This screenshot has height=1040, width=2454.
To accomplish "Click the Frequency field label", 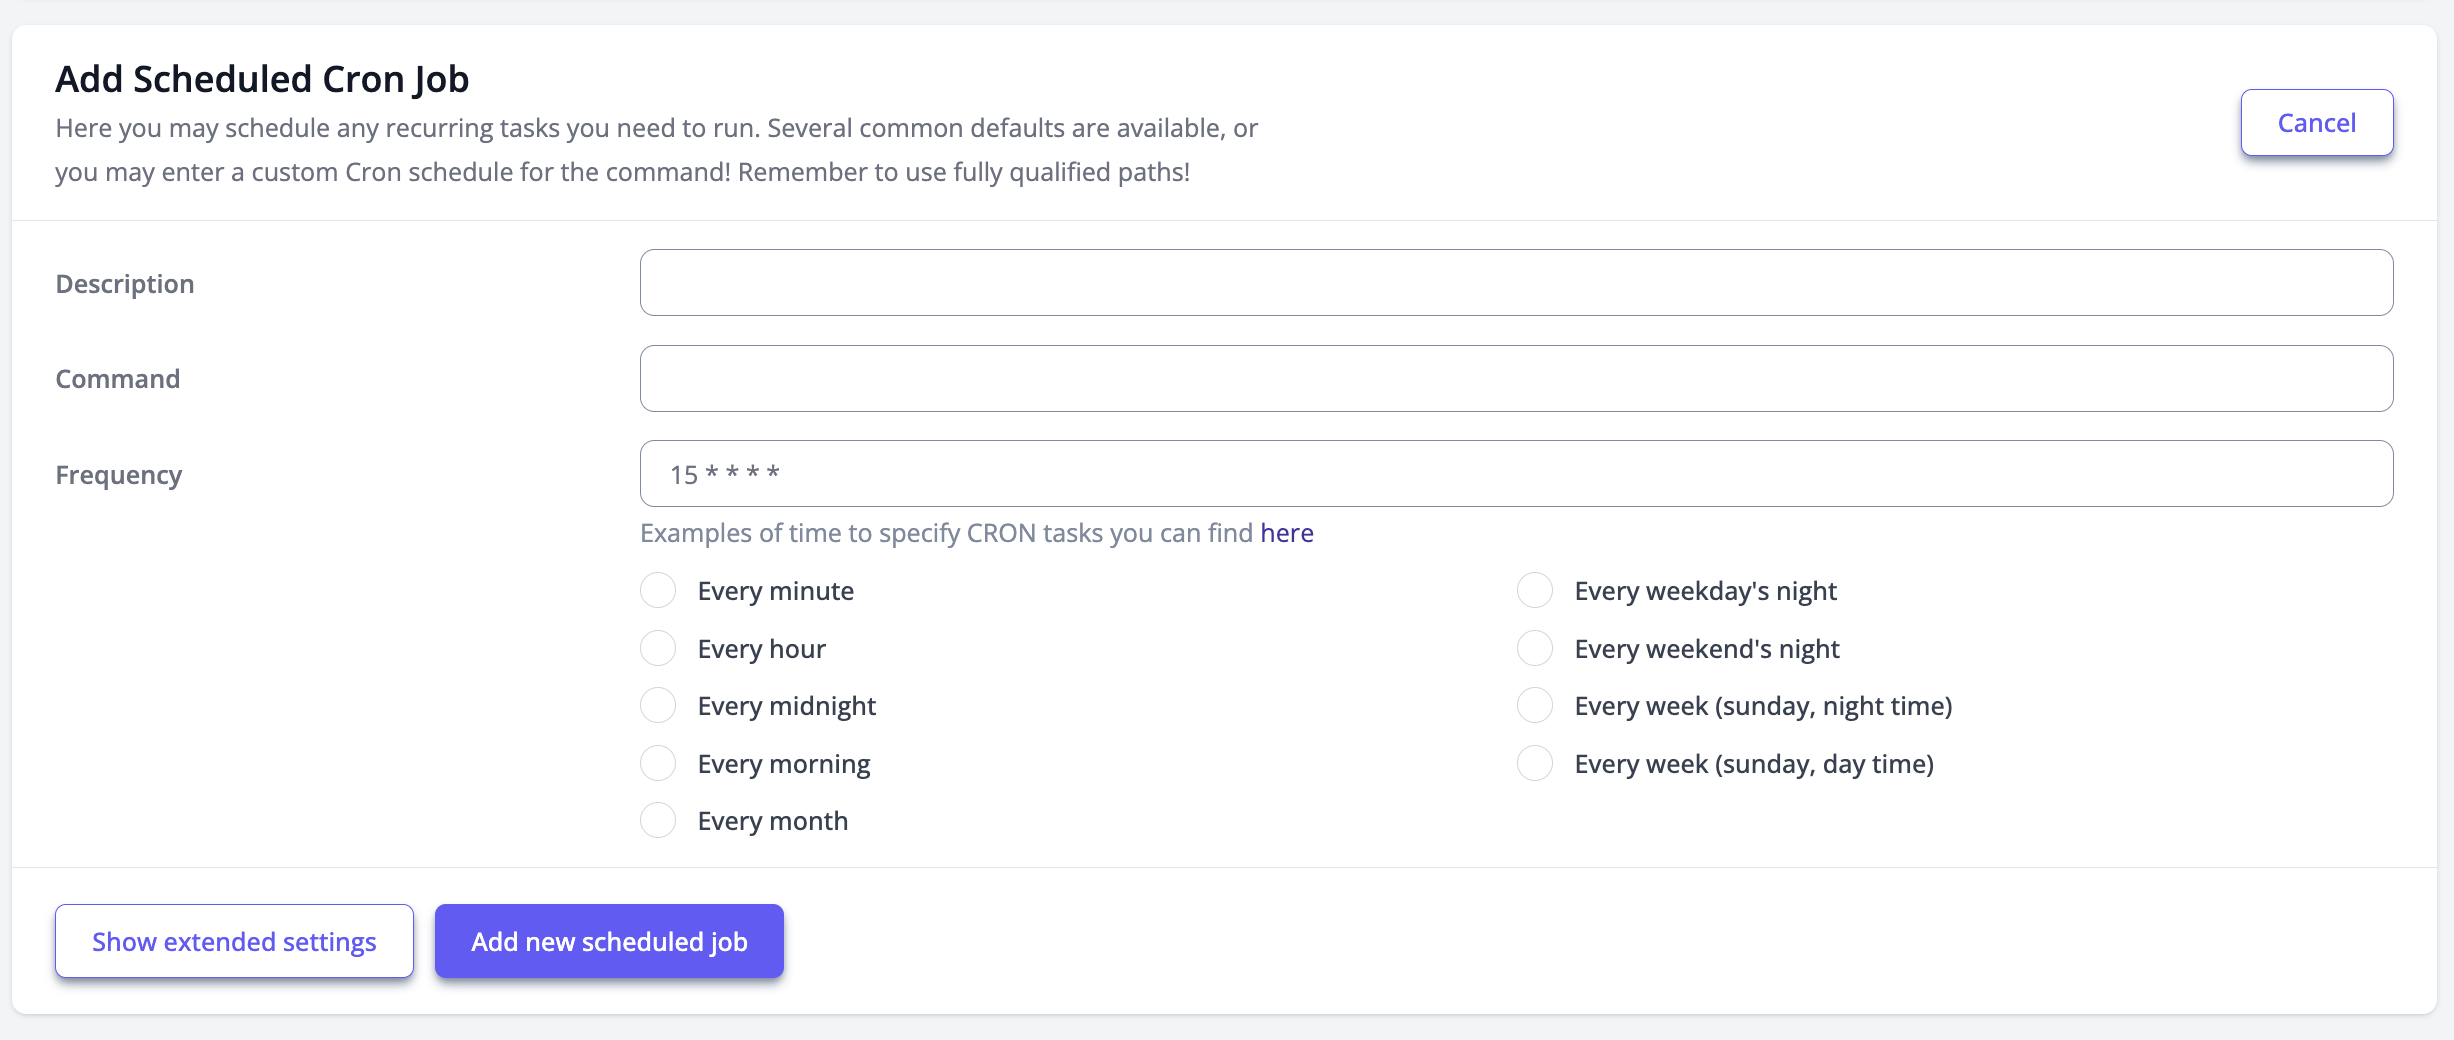I will coord(119,475).
